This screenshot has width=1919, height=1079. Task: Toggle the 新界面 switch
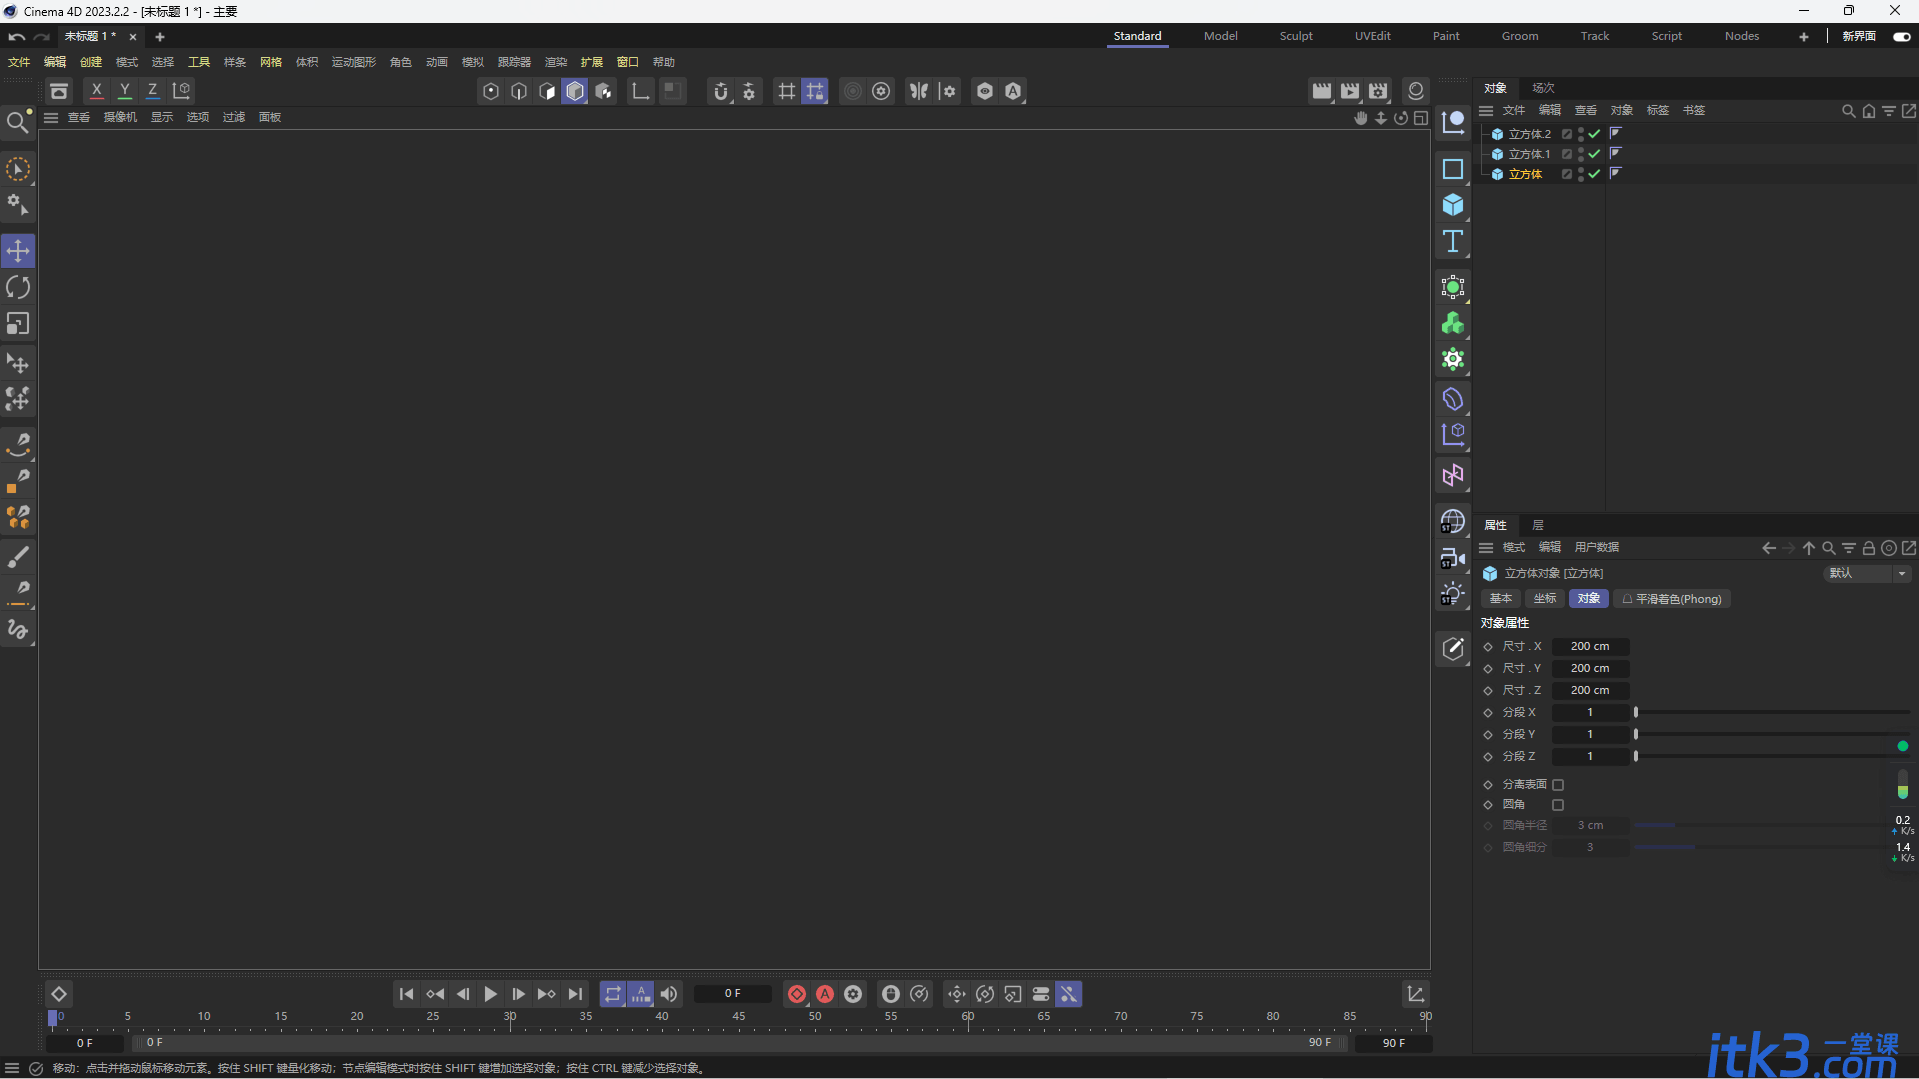tap(1902, 36)
